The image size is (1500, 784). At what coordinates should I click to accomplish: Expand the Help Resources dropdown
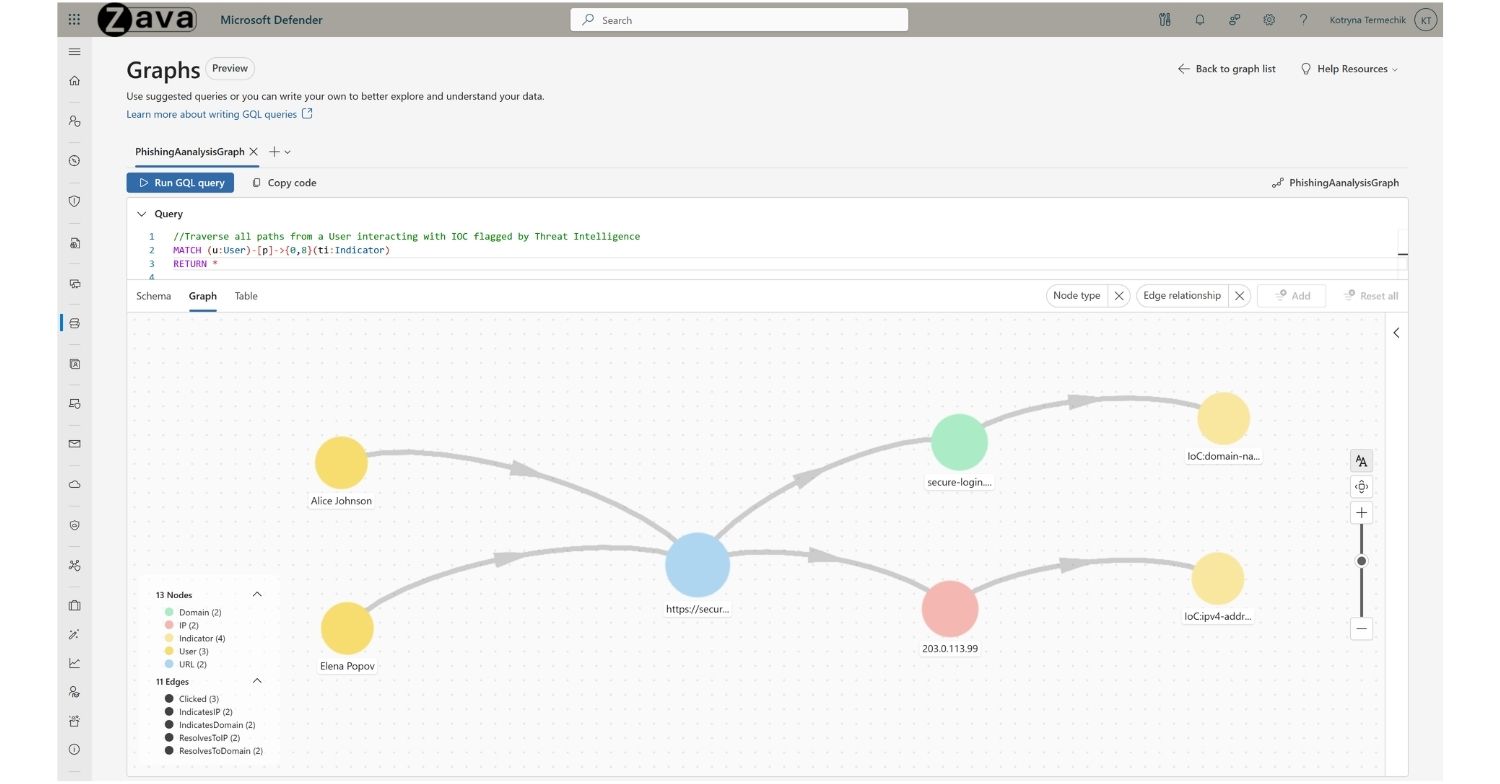[x=1348, y=69]
